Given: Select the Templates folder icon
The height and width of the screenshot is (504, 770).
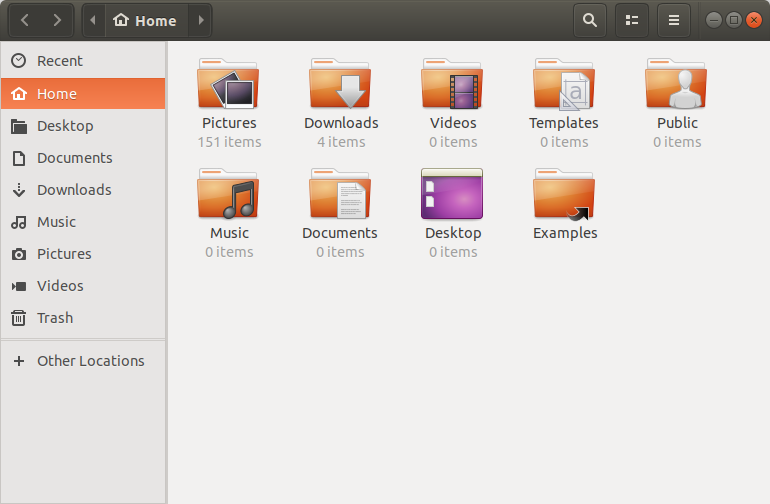Looking at the screenshot, I should click(x=564, y=84).
